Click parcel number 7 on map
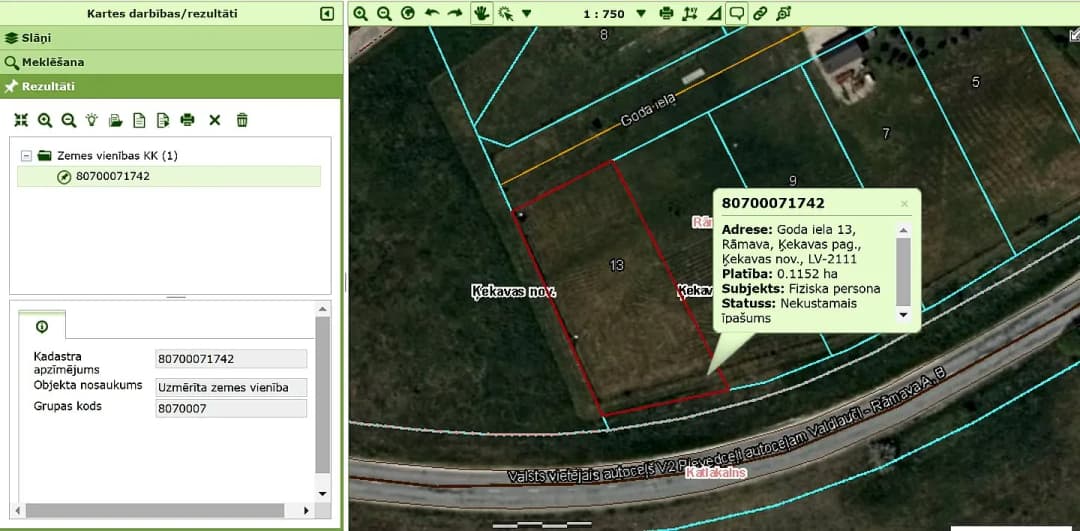 tap(886, 133)
